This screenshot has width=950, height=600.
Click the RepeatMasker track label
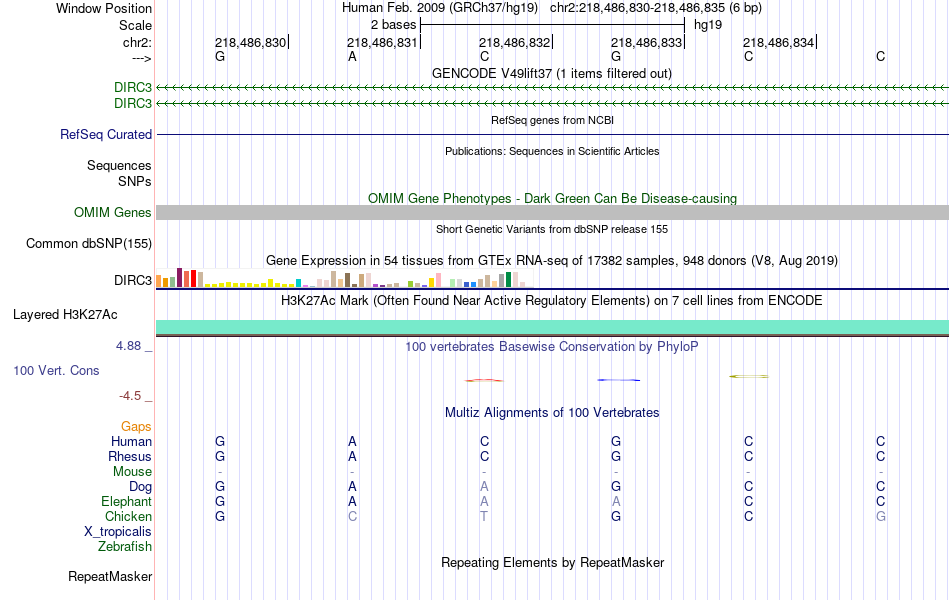110,576
